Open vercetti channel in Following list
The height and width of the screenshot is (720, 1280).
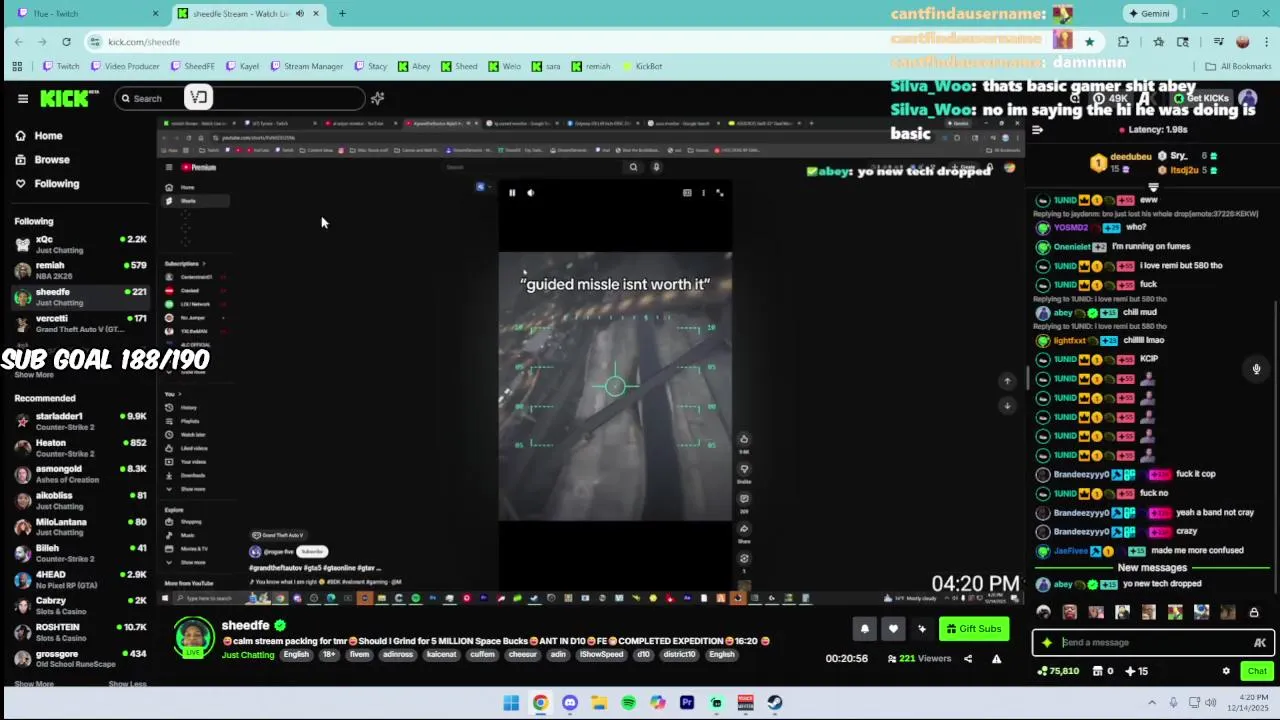point(80,323)
